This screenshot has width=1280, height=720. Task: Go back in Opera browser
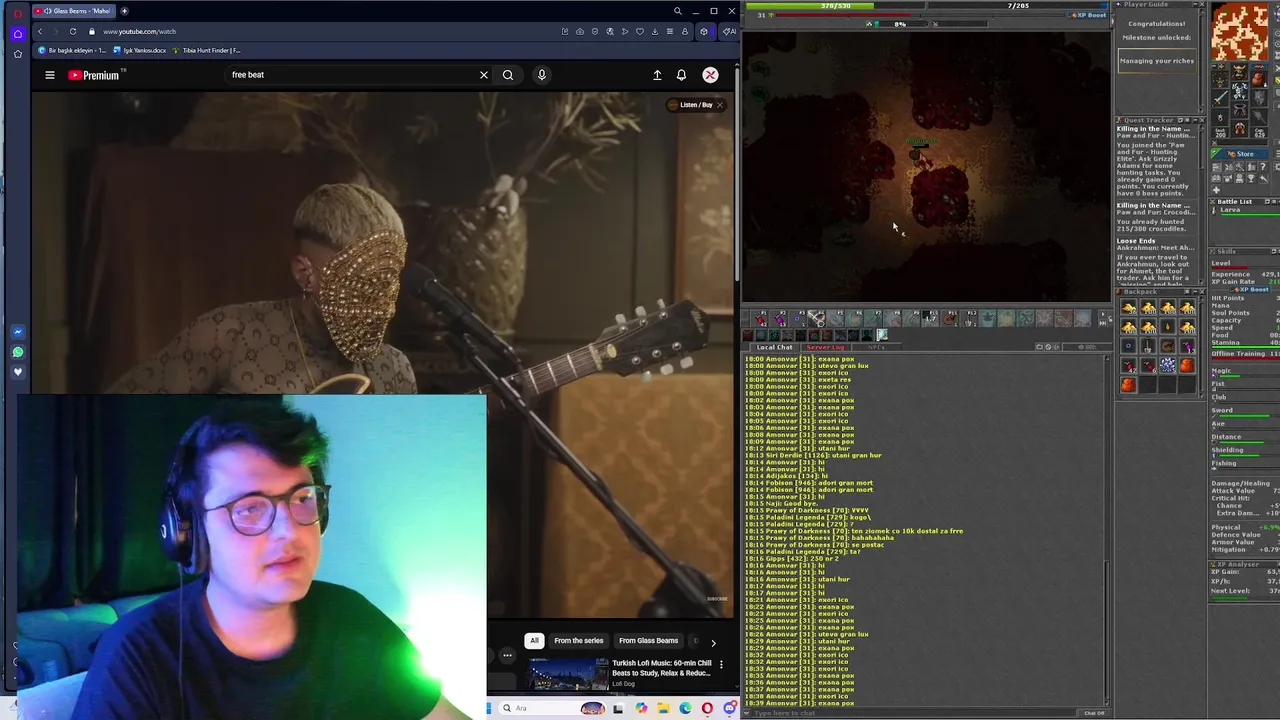(40, 31)
